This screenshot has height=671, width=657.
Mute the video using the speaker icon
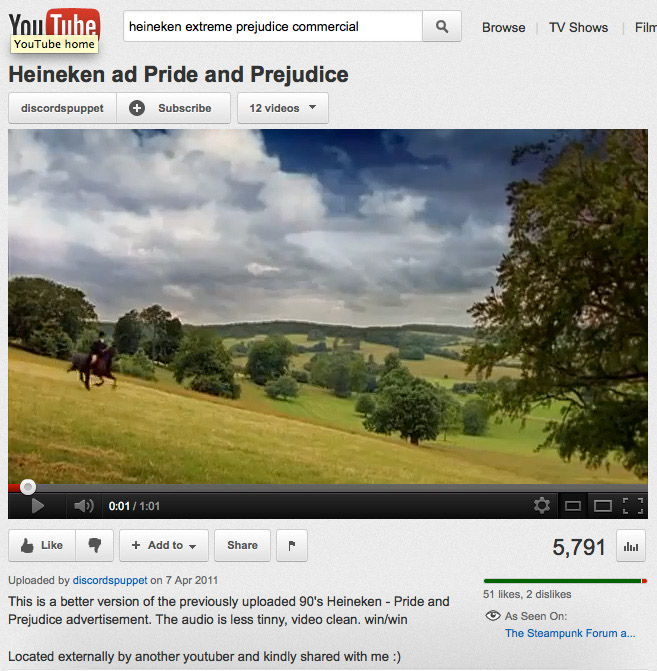click(83, 506)
